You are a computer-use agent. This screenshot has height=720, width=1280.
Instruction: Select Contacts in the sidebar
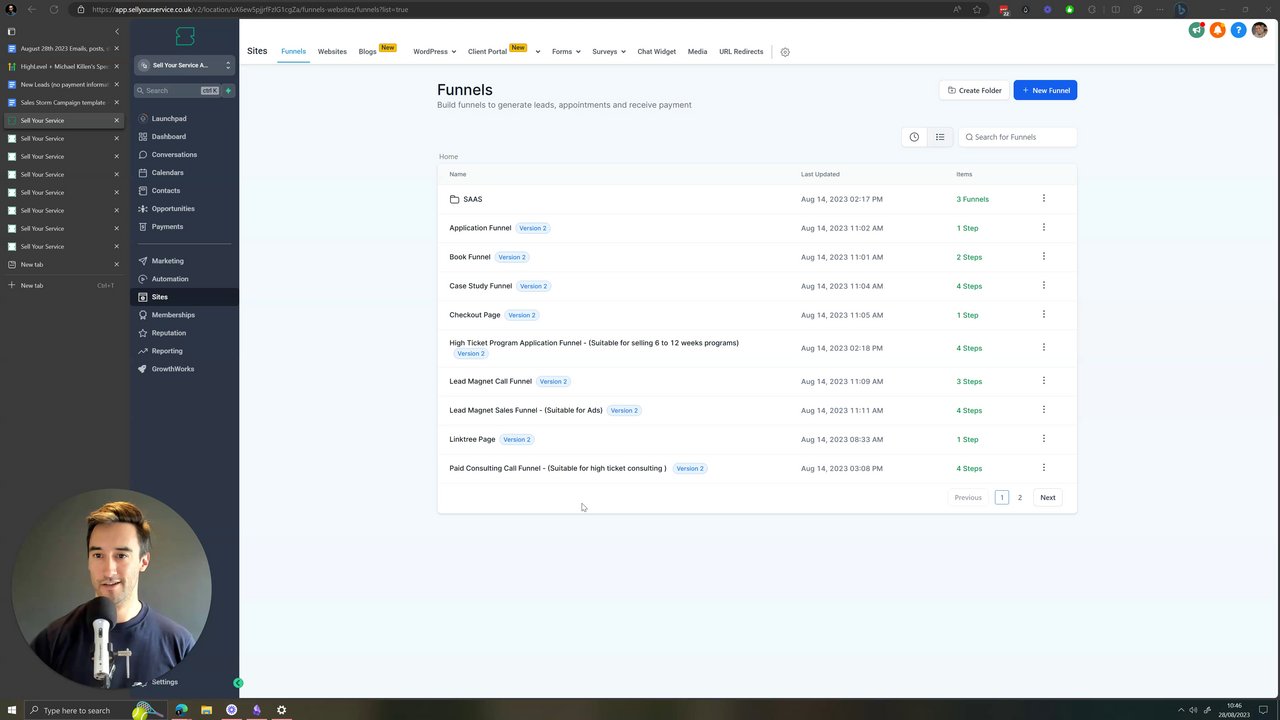[166, 190]
